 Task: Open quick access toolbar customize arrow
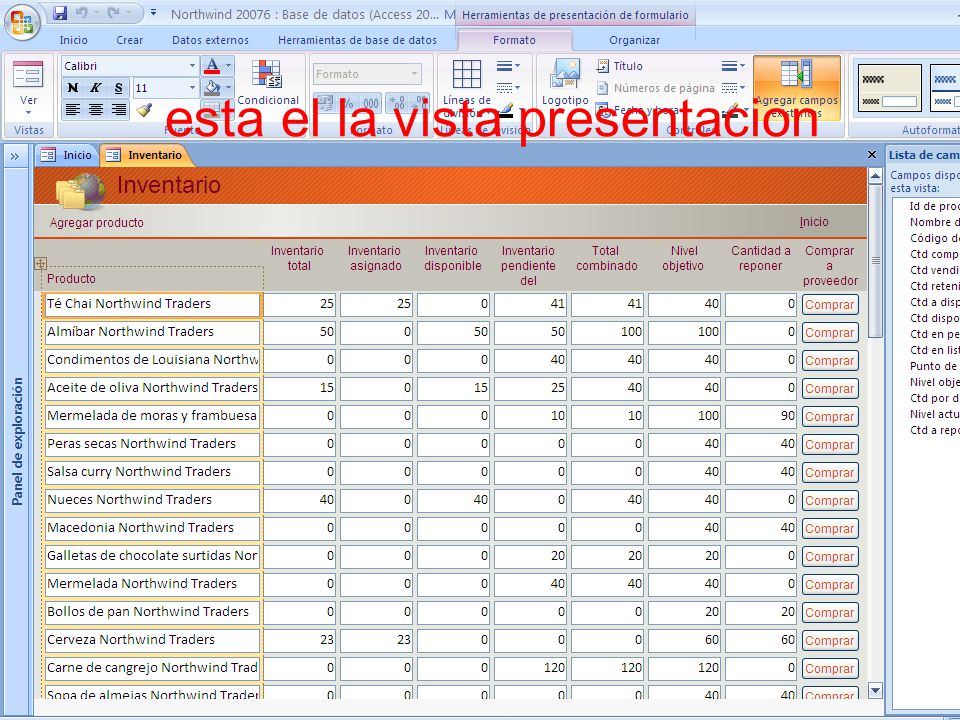point(154,12)
